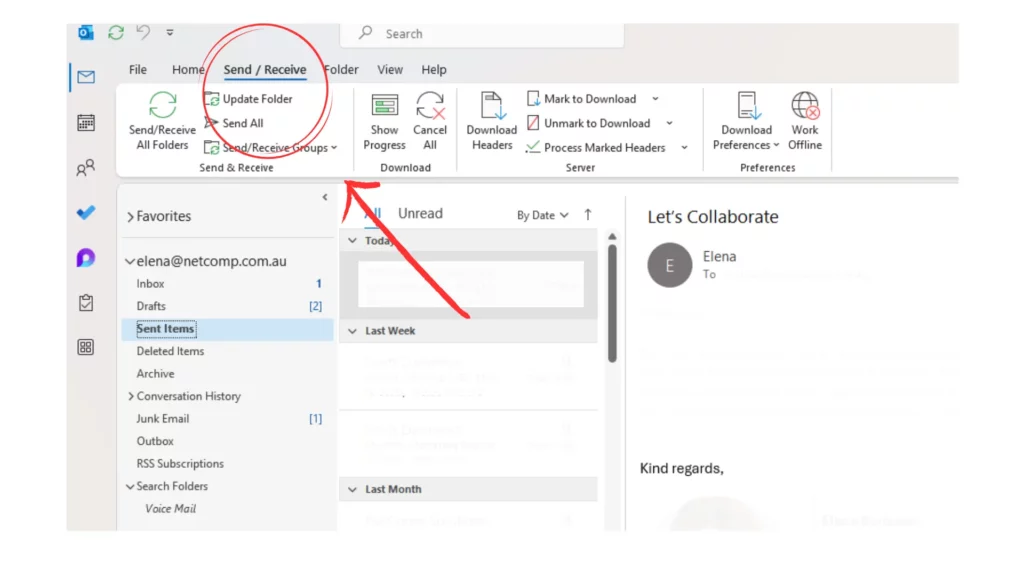
Task: Open the Calendar from the left sidebar
Action: [85, 120]
